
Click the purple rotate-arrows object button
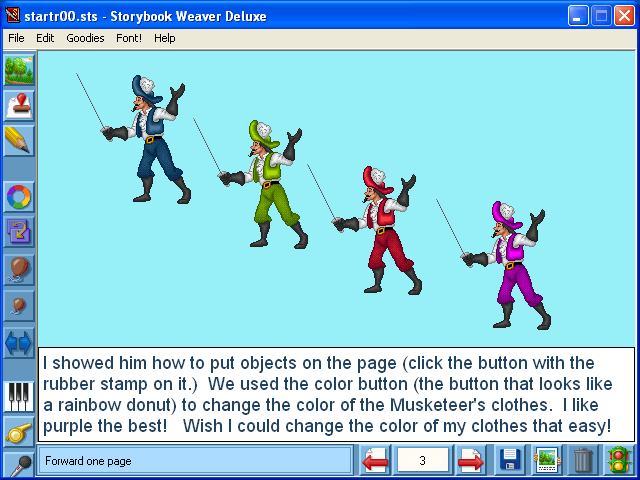tap(19, 232)
